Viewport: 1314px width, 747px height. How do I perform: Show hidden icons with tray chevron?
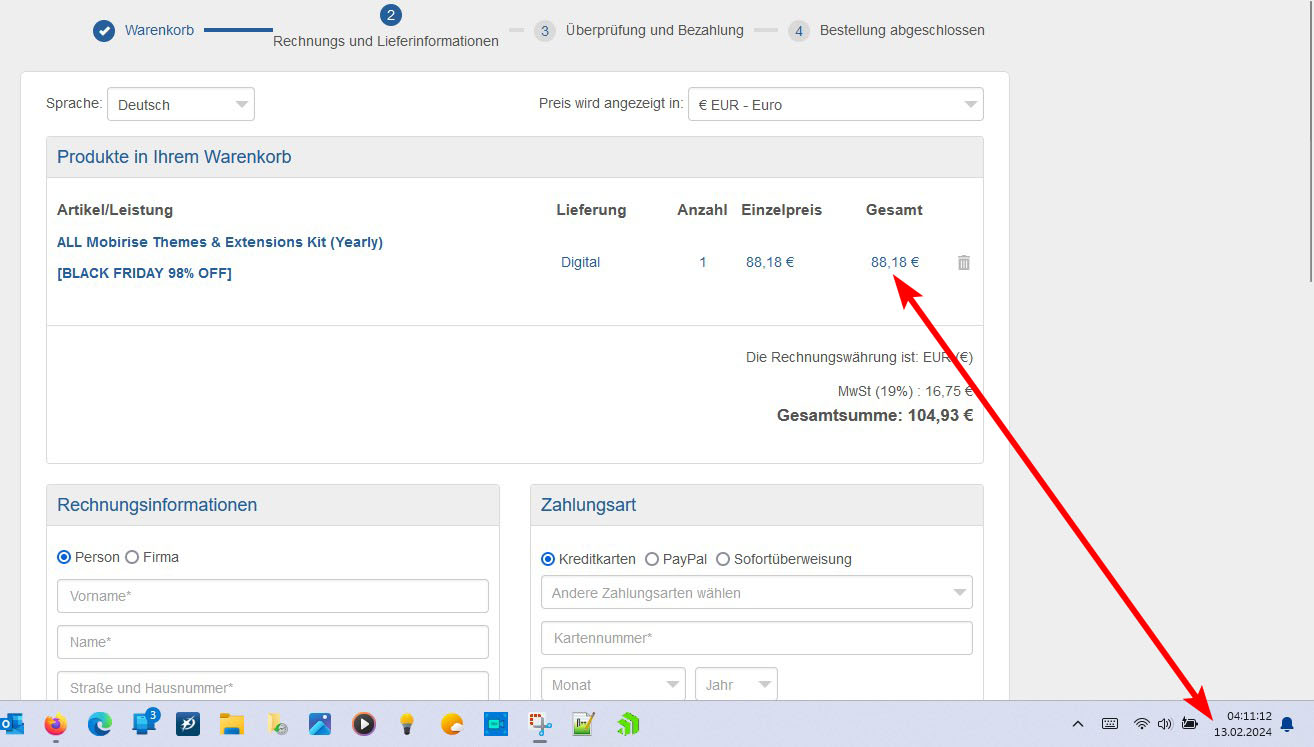[1077, 724]
